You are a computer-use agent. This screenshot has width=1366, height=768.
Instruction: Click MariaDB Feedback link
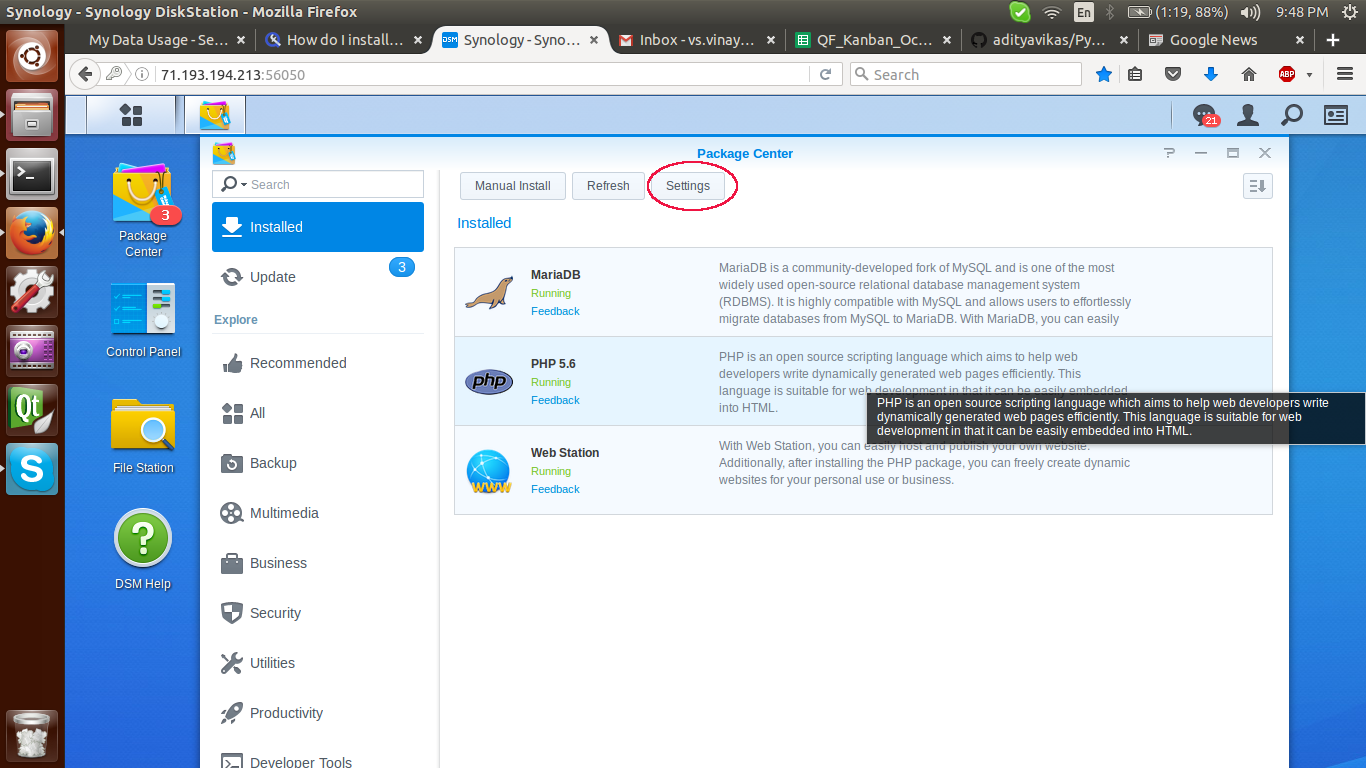pos(555,311)
